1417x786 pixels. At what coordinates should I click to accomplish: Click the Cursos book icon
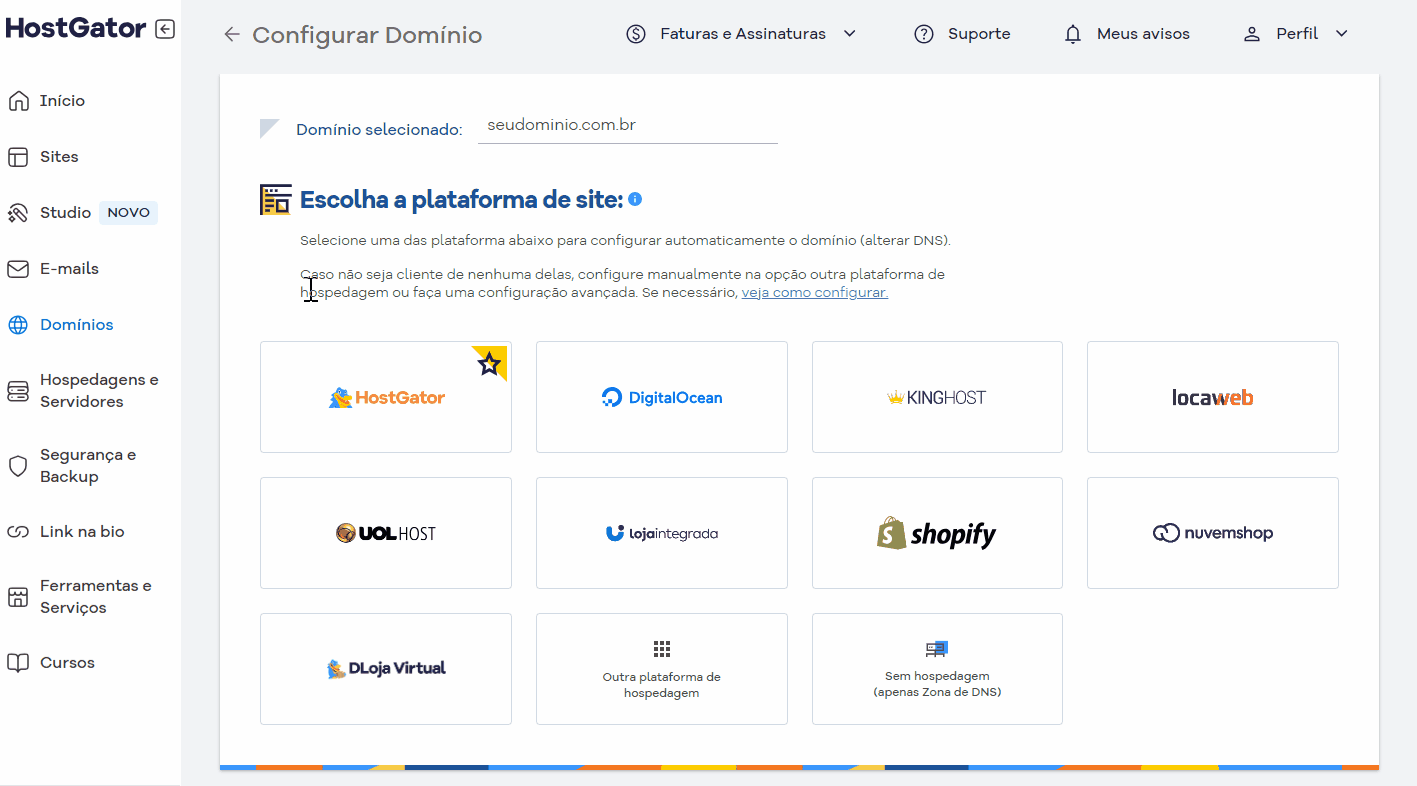click(x=18, y=663)
